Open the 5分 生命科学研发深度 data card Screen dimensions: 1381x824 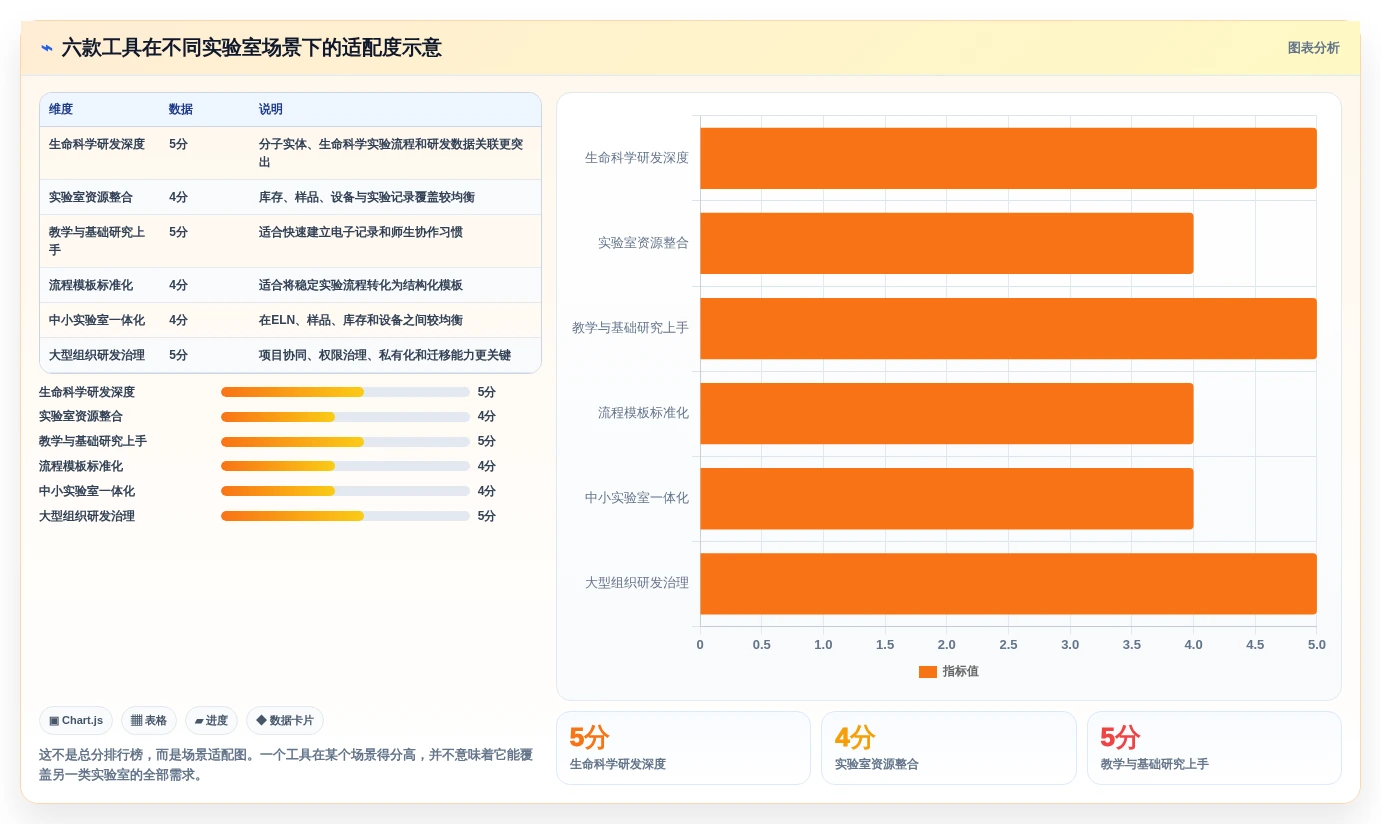tap(683, 748)
